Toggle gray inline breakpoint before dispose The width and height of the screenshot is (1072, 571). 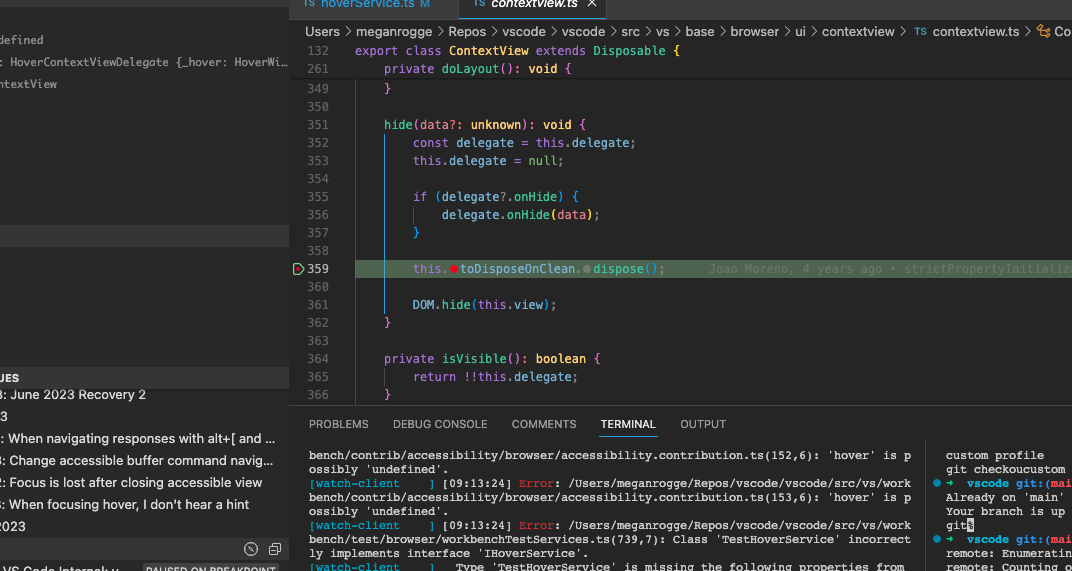tap(587, 269)
